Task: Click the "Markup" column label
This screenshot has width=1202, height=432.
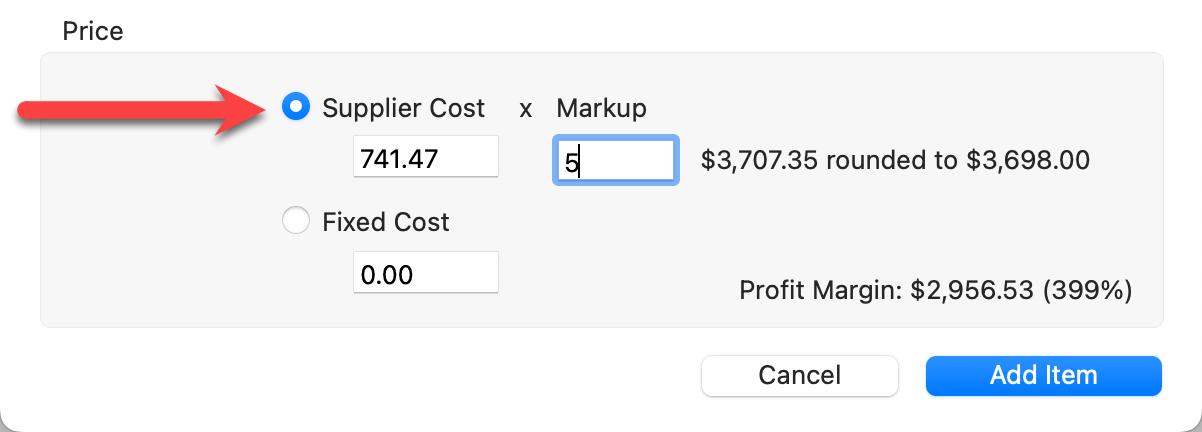Action: 601,108
